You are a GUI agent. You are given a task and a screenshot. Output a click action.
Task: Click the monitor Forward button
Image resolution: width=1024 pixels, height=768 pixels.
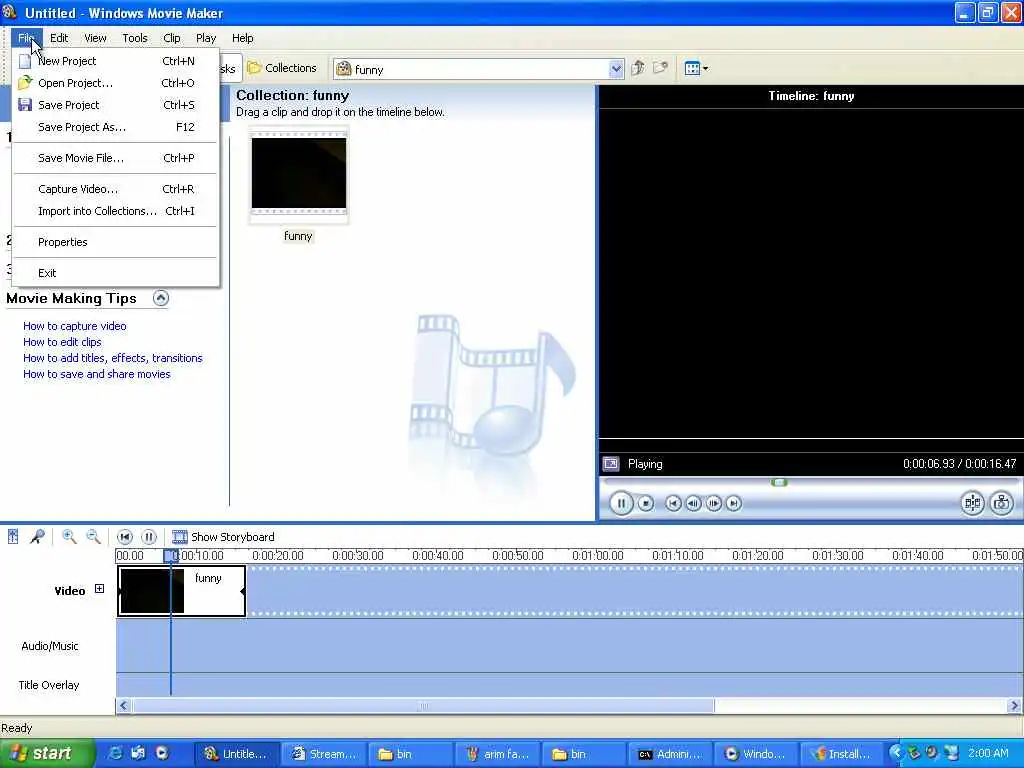[734, 504]
